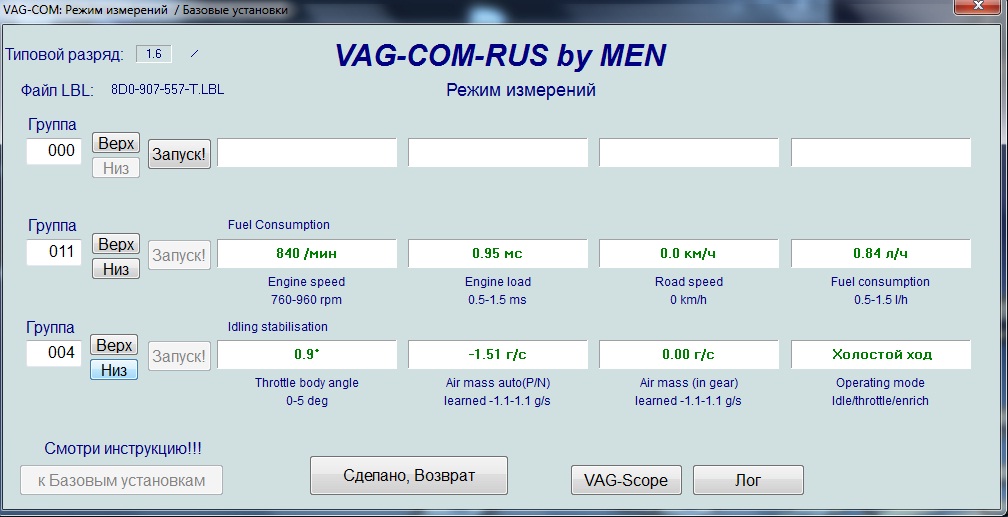This screenshot has height=517, width=1008.
Task: Click the first empty value field of group 000
Action: coord(307,153)
